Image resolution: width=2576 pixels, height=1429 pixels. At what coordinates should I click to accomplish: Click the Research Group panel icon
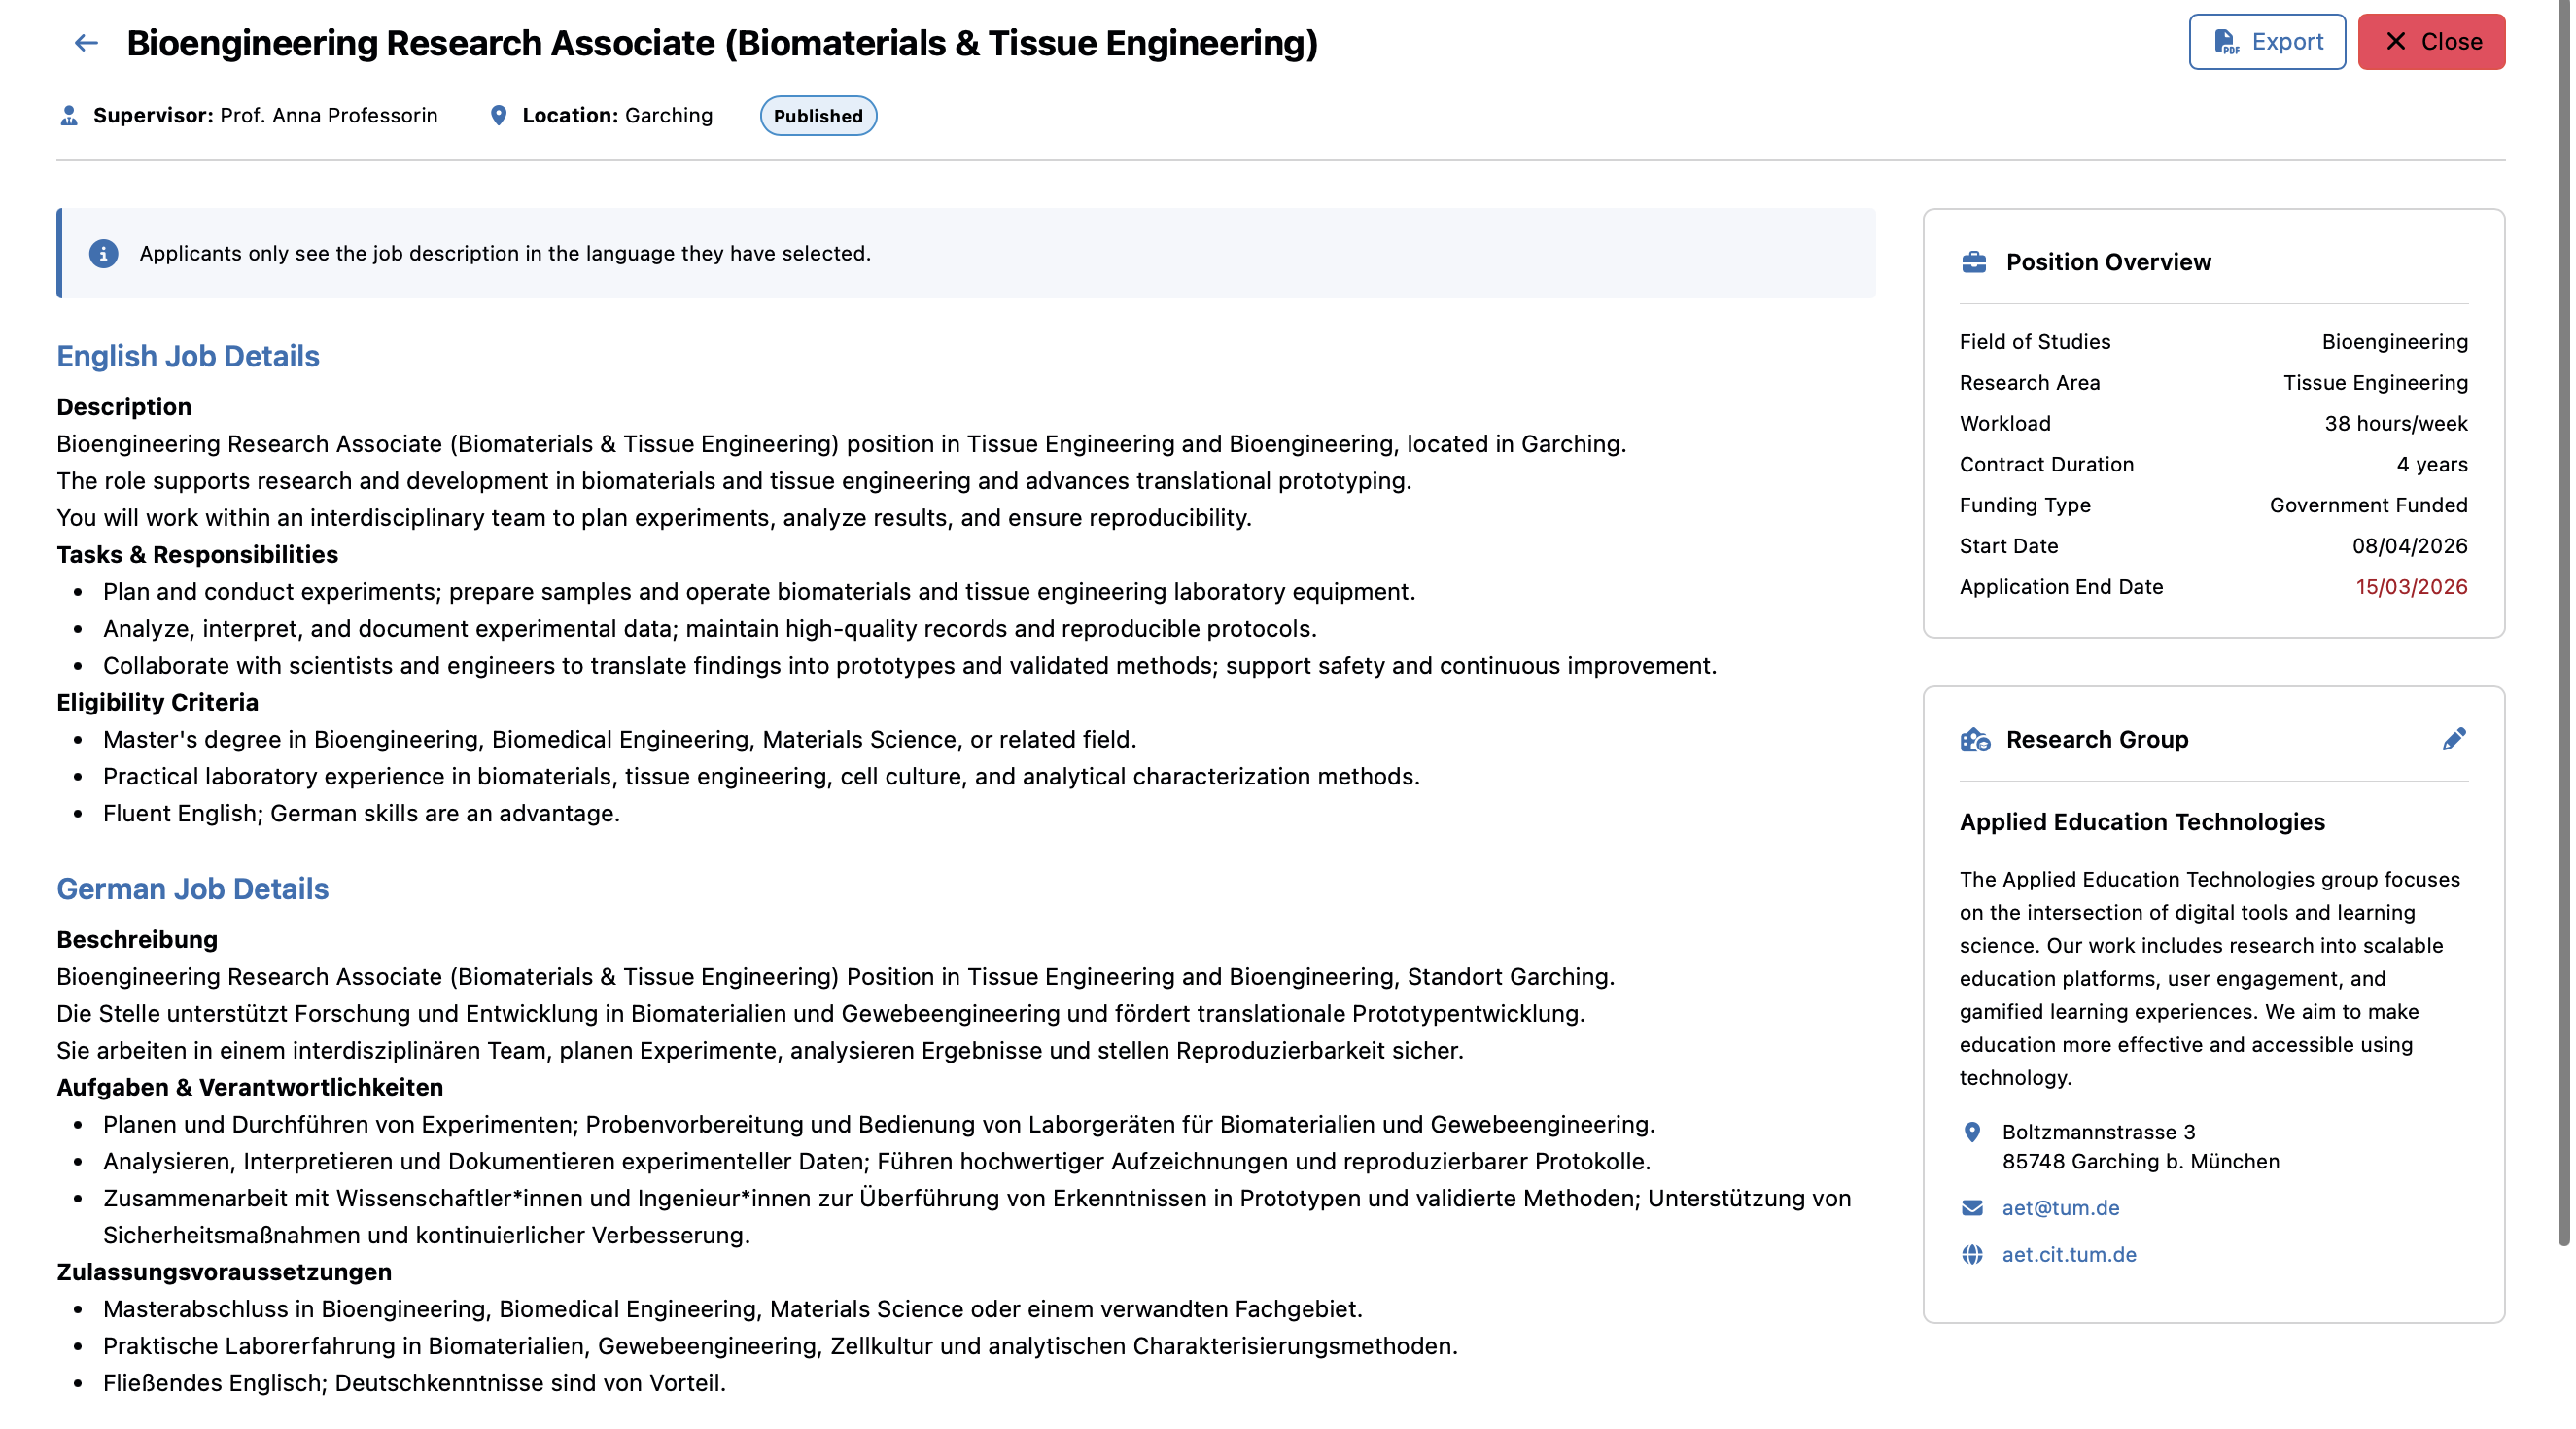(x=1973, y=739)
